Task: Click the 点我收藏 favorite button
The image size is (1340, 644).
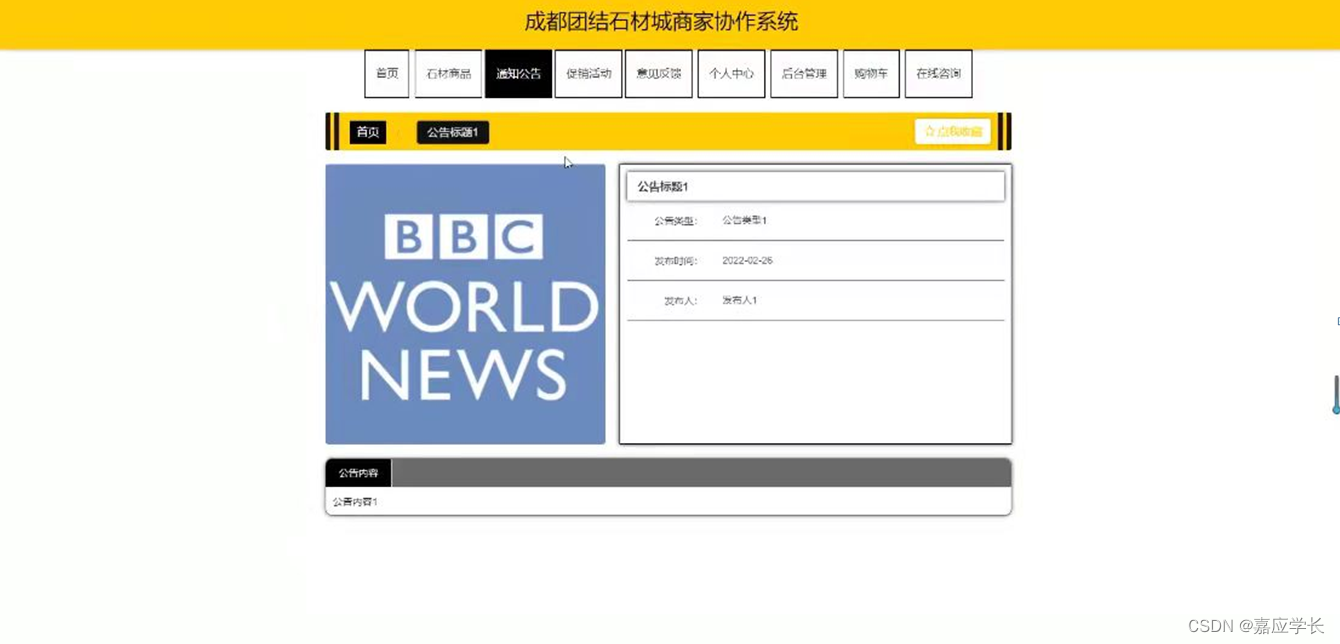Action: 953,131
